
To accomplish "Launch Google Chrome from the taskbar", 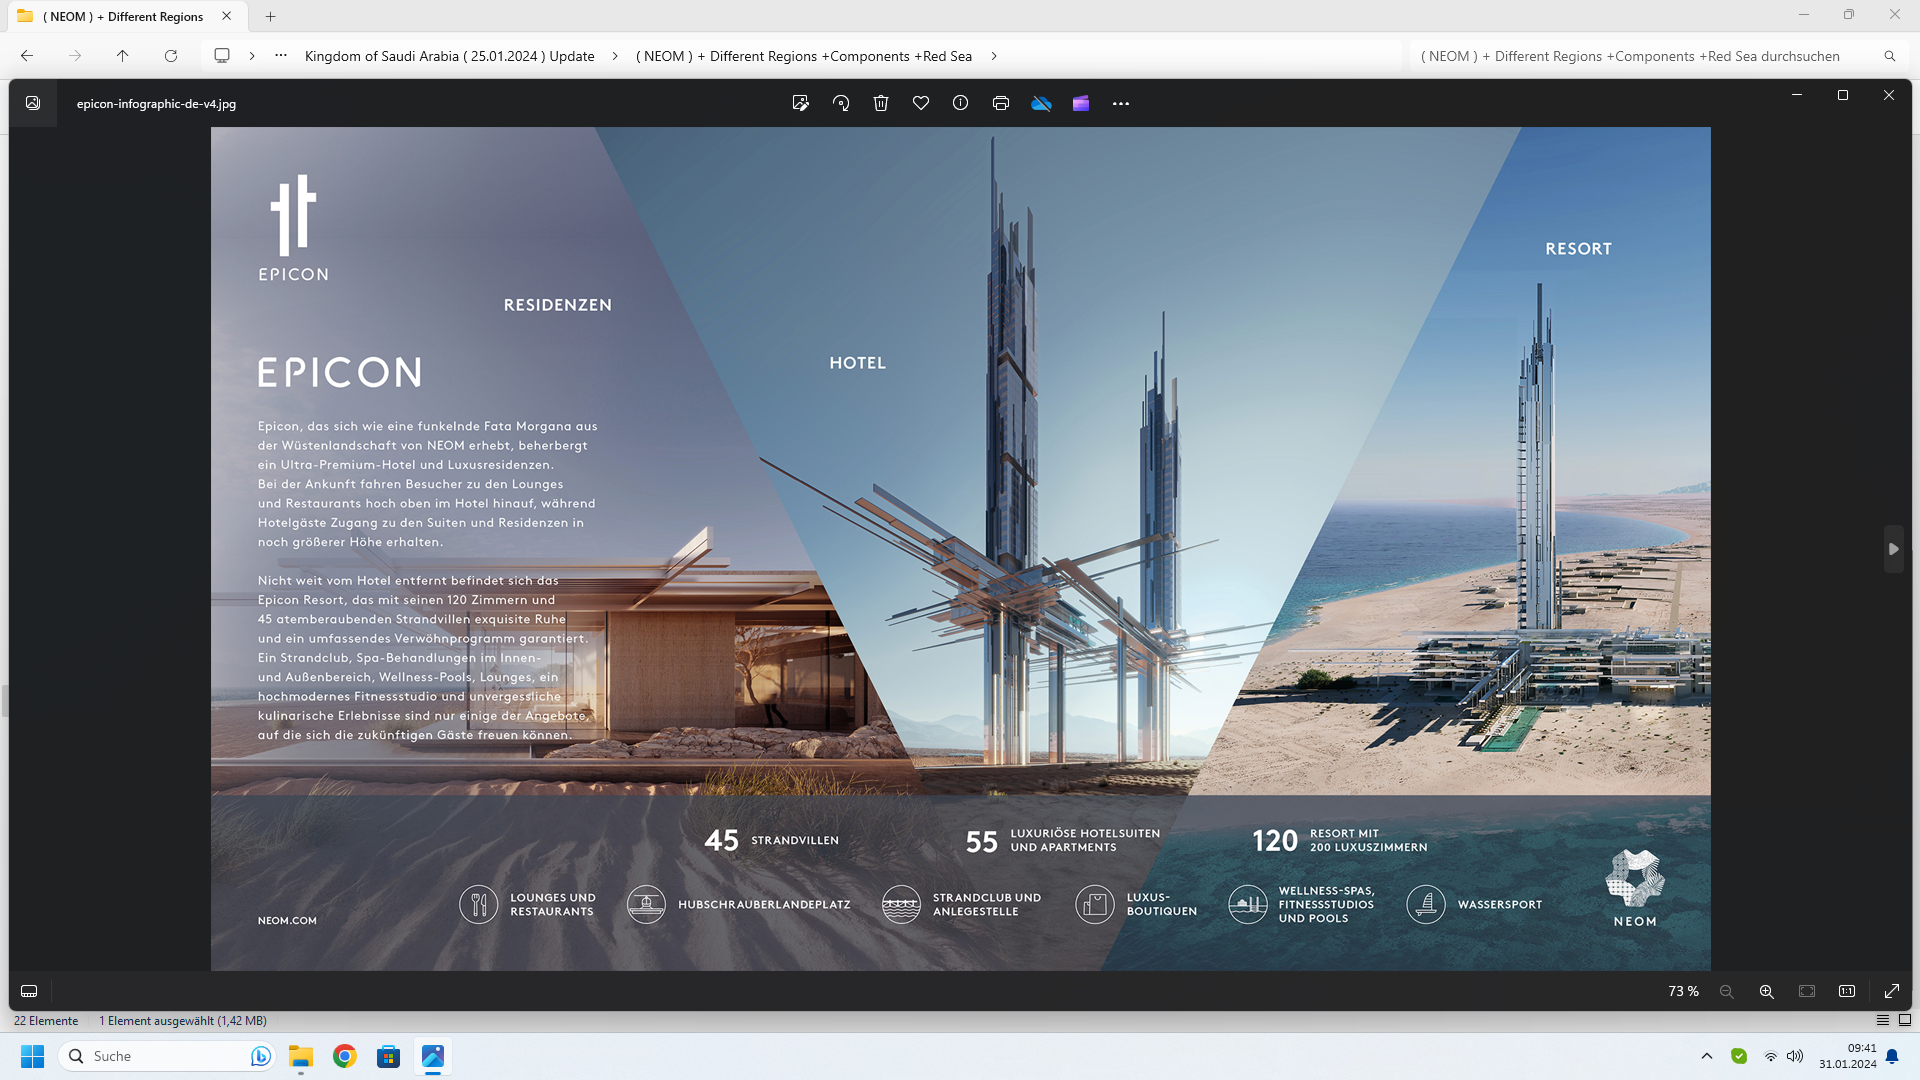I will click(x=345, y=1056).
